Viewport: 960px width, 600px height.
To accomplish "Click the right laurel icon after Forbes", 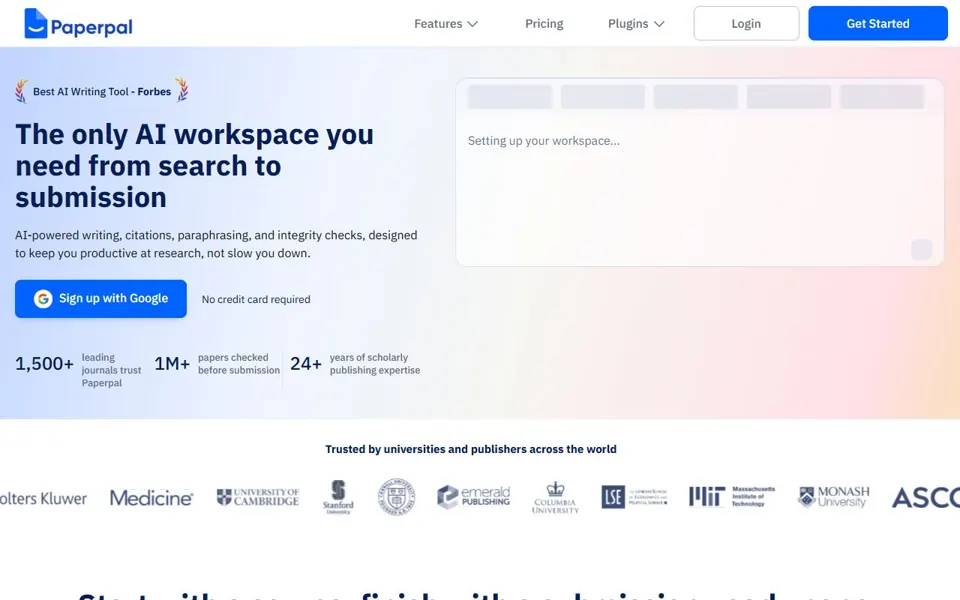I will [x=182, y=90].
